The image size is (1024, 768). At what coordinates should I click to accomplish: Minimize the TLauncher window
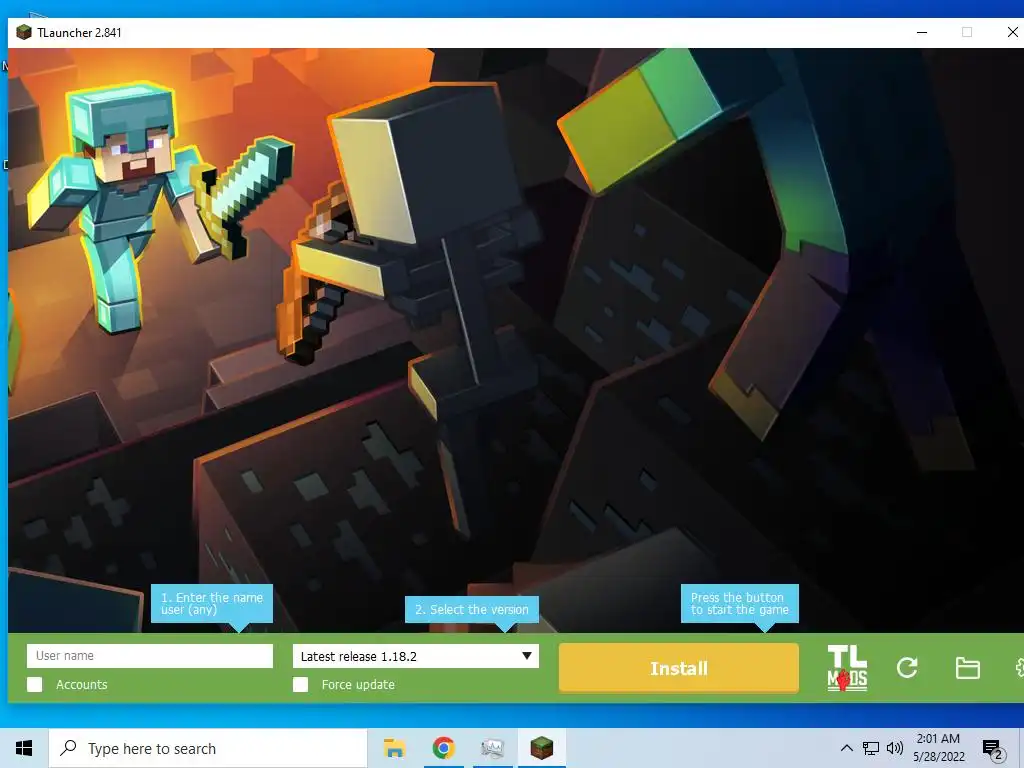(x=922, y=32)
